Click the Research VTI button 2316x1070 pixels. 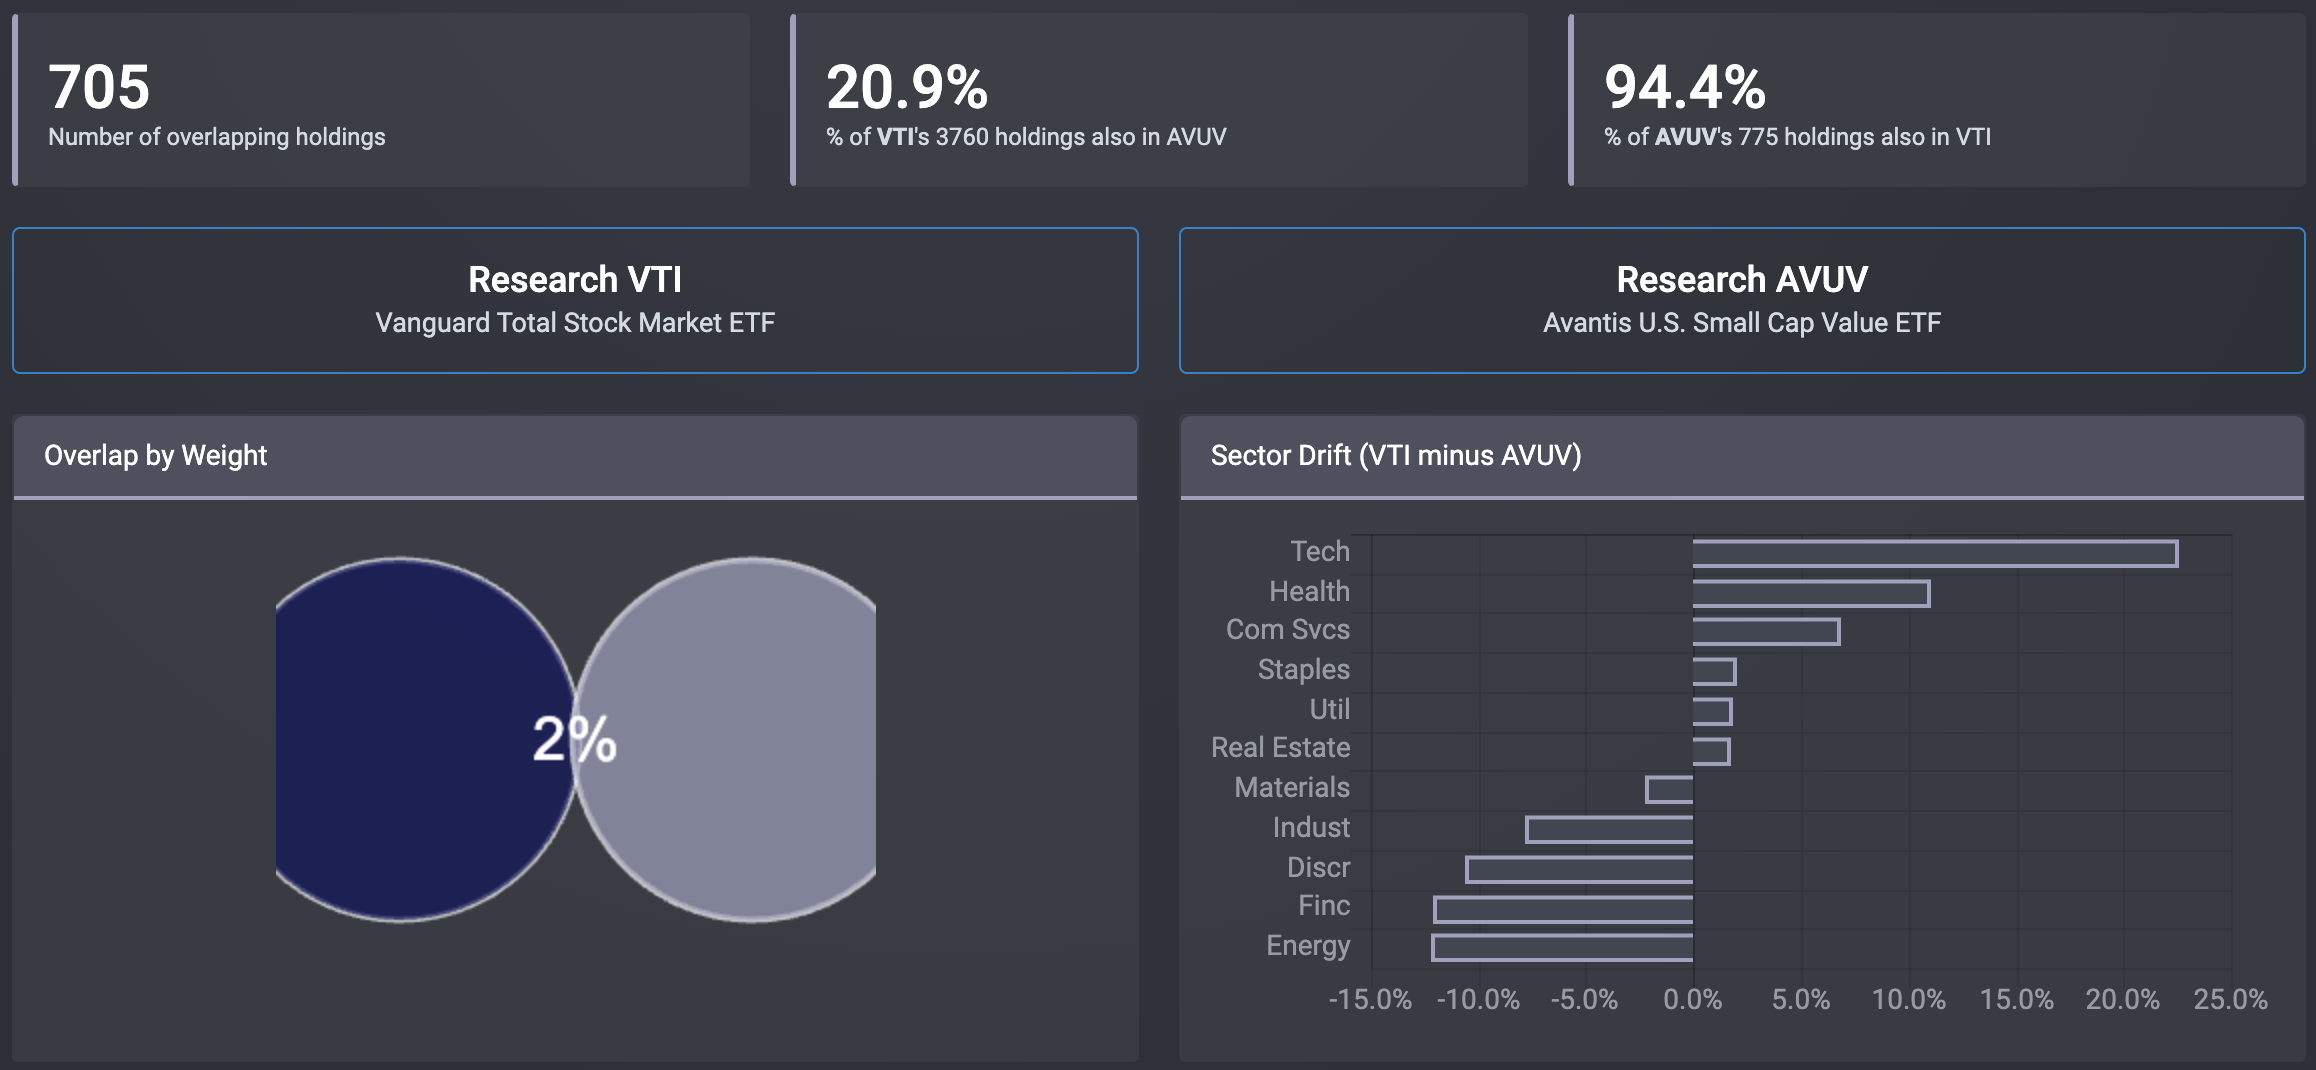click(x=575, y=300)
